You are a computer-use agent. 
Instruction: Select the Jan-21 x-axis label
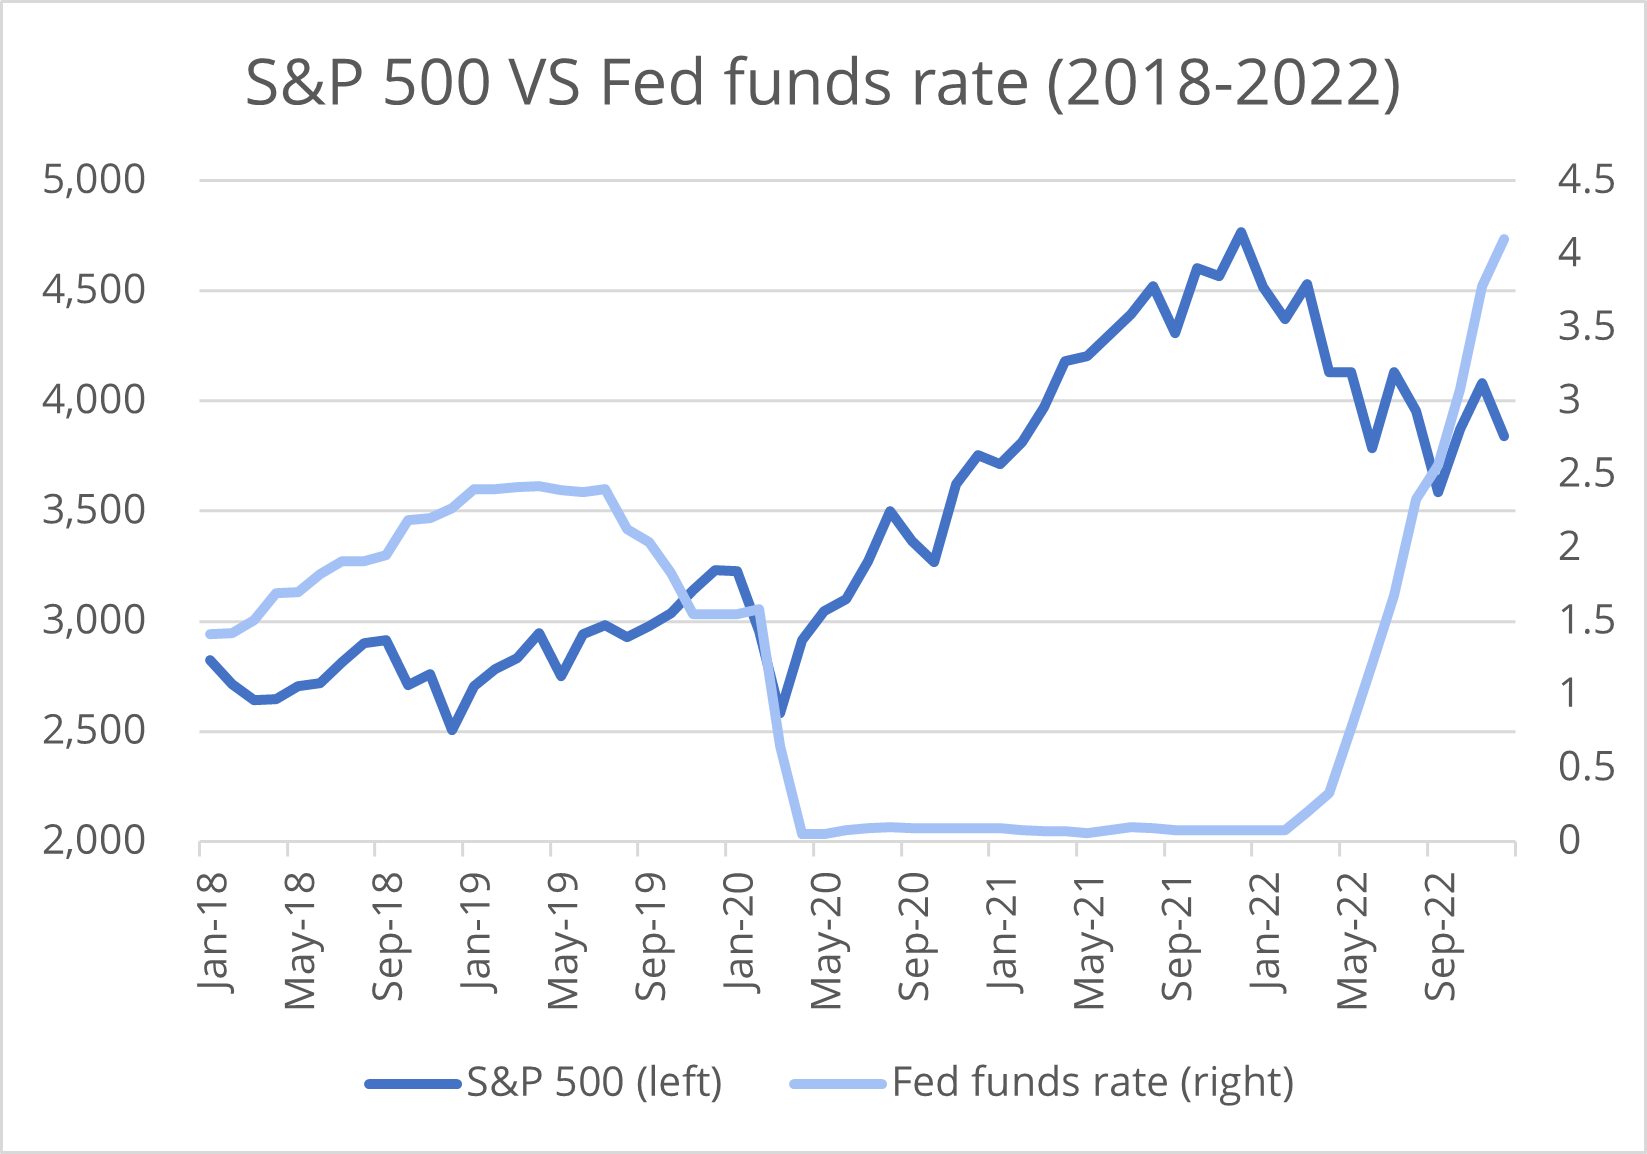(x=1003, y=932)
